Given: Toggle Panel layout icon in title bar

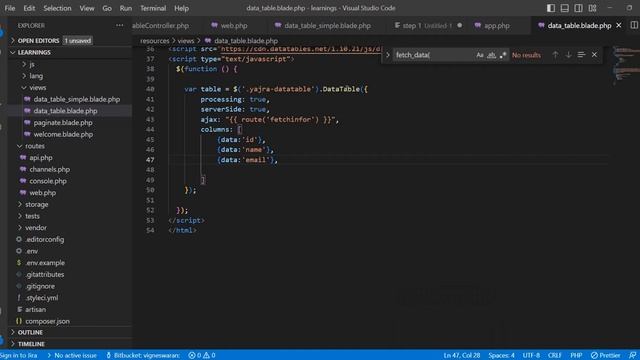Looking at the screenshot, I should point(564,8).
